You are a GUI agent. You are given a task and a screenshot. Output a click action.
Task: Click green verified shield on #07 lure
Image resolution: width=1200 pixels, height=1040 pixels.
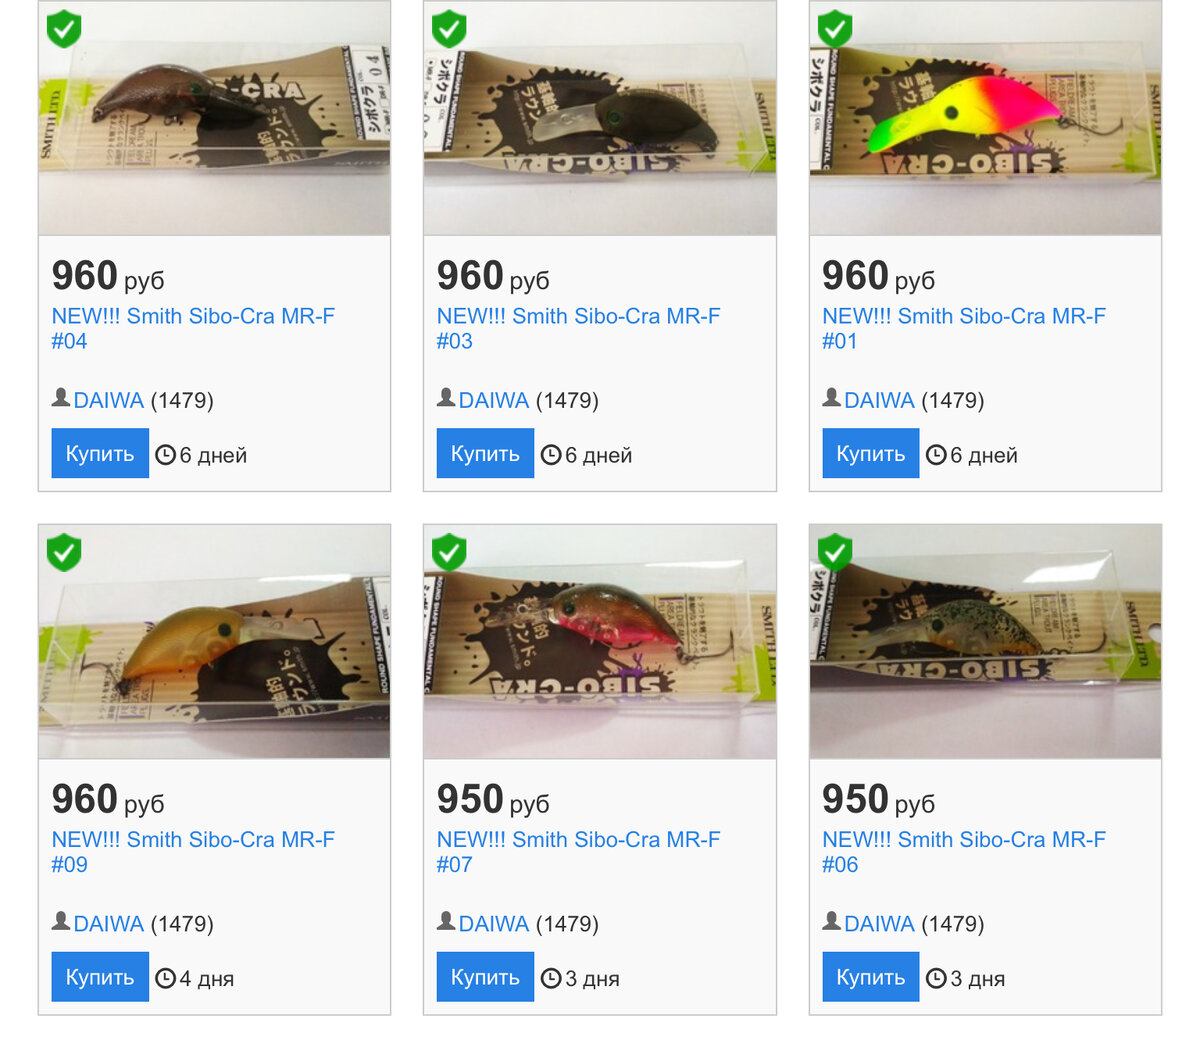[449, 552]
